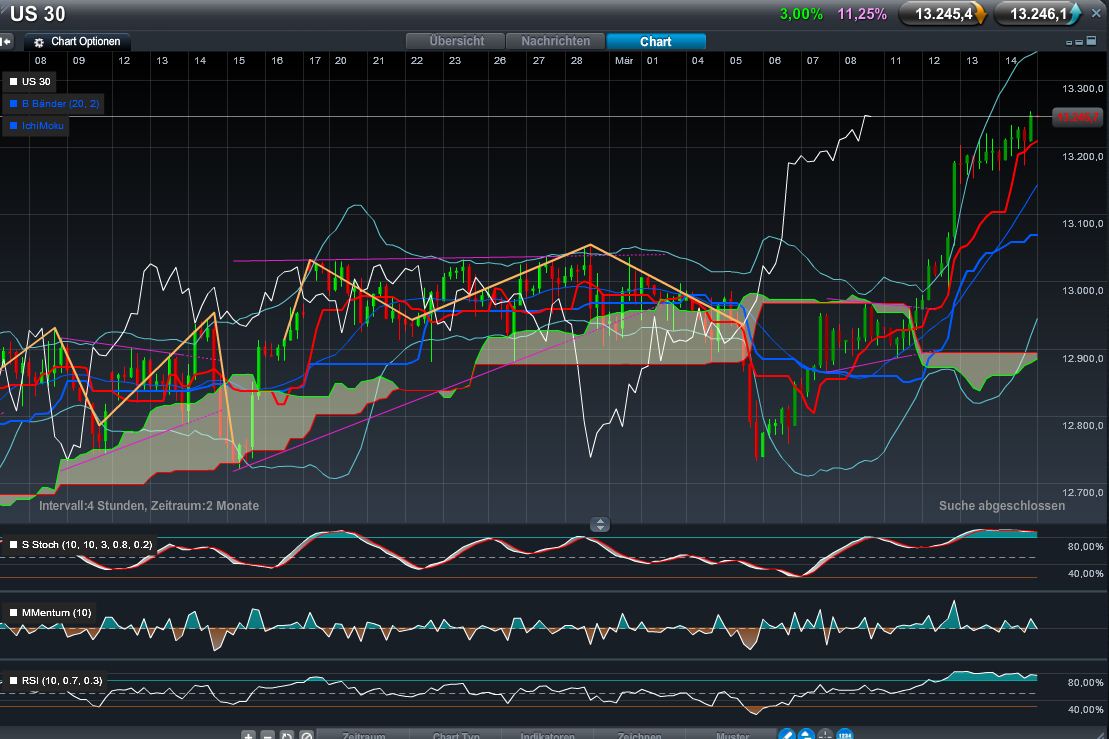Open the Indikatoren dropdown
The image size is (1109, 739).
(x=547, y=734)
